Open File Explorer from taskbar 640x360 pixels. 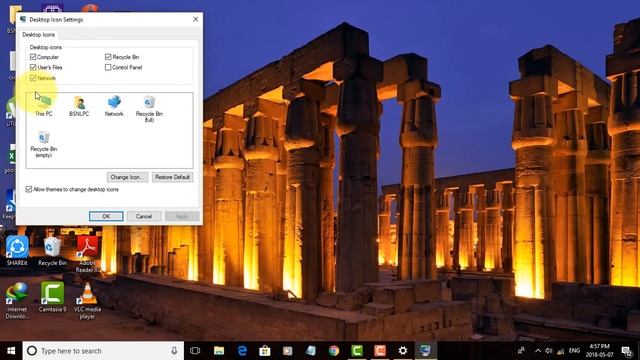[x=219, y=351]
